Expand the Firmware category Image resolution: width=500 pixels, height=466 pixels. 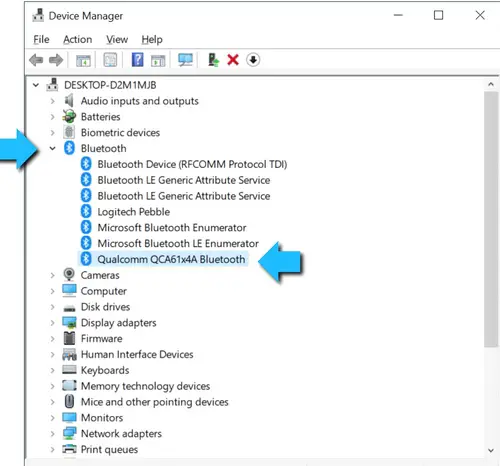coord(52,339)
